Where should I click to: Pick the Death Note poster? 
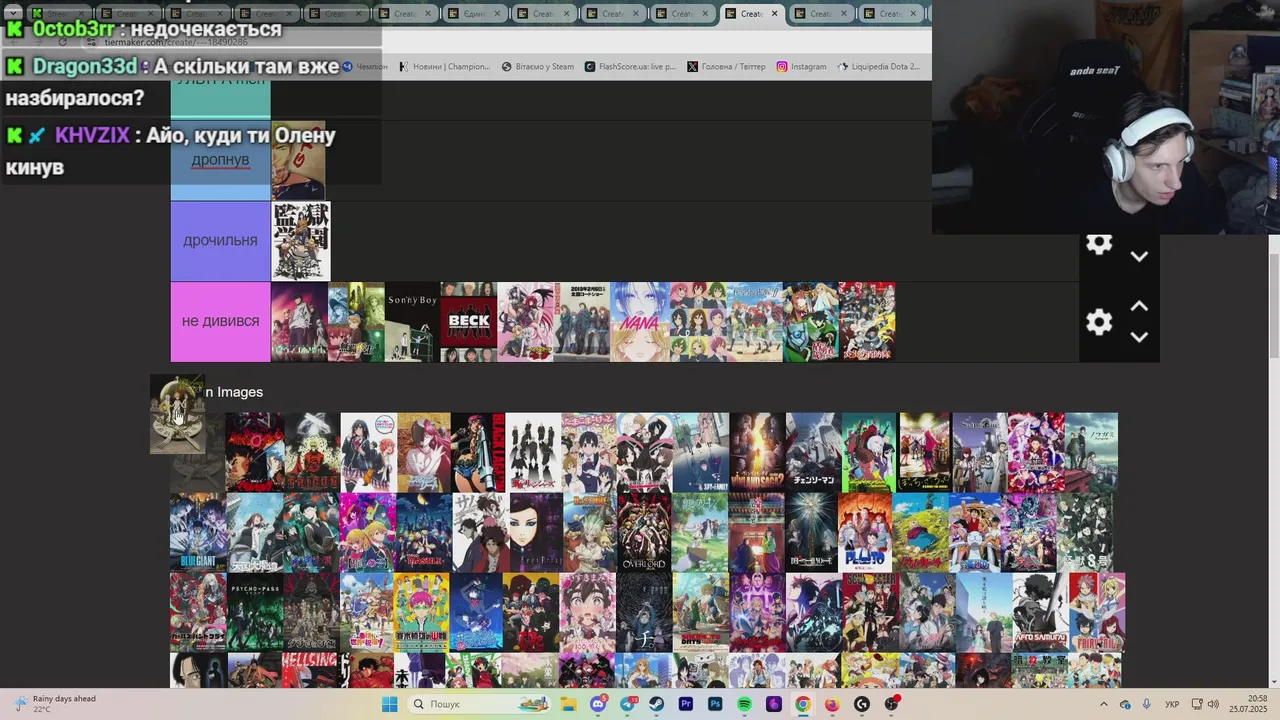click(811, 532)
